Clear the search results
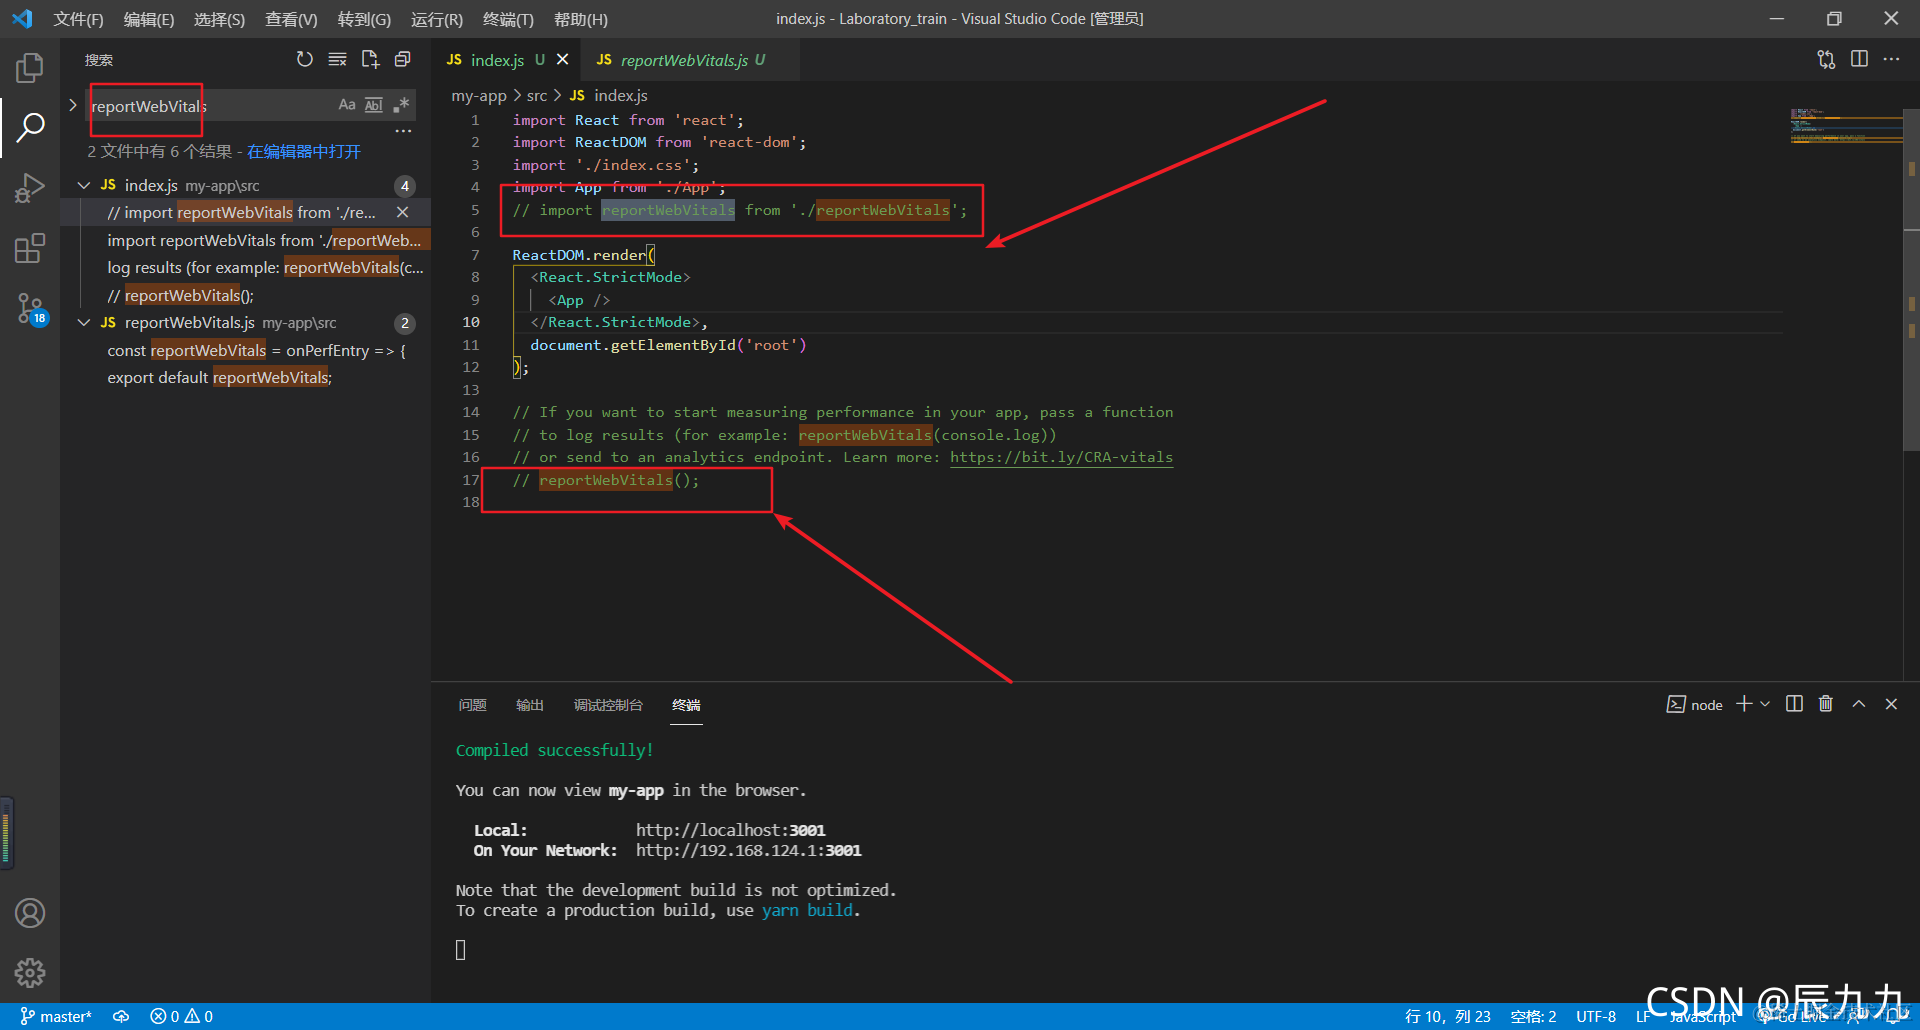Screen dimensions: 1920x1030 [338, 60]
